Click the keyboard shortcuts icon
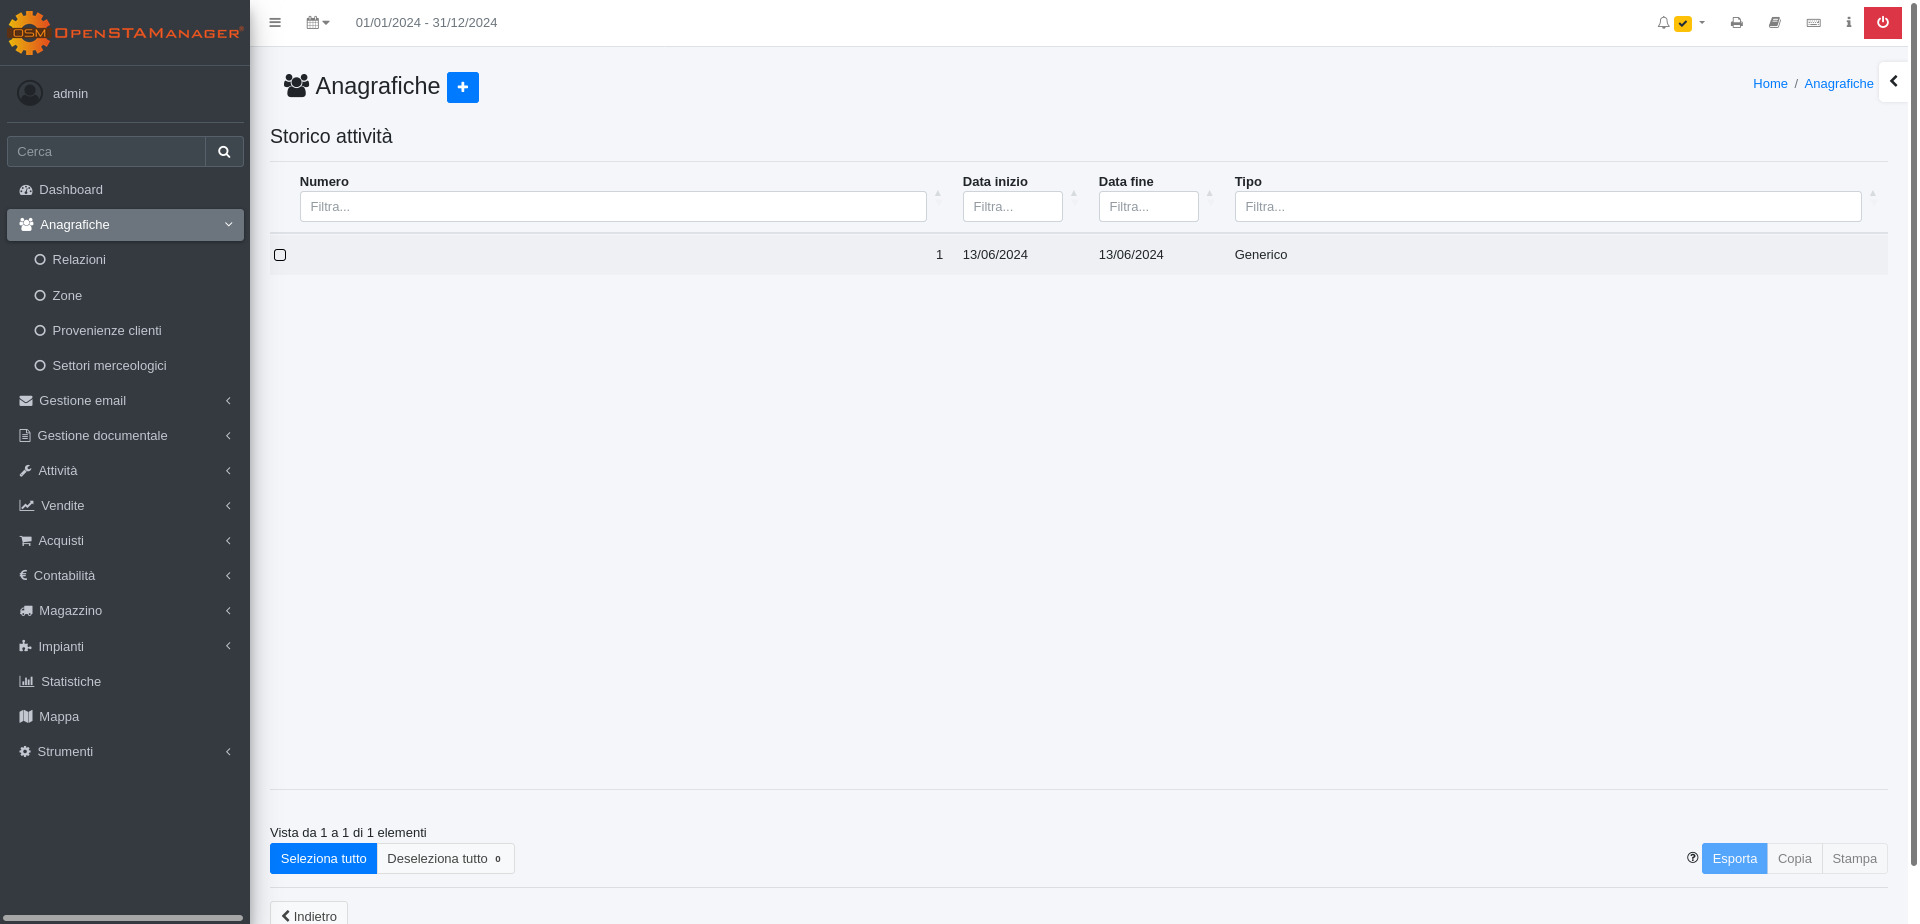 [x=1814, y=22]
